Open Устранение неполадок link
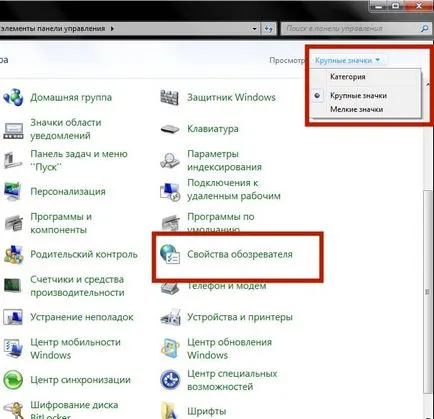The image size is (434, 419). (82, 317)
